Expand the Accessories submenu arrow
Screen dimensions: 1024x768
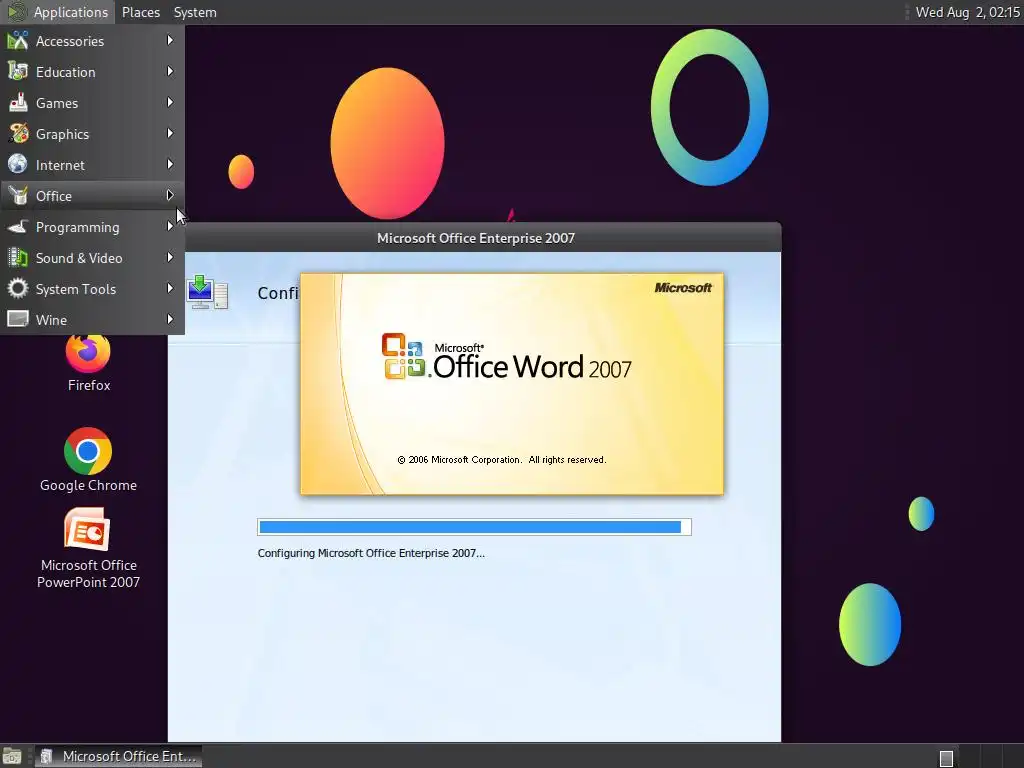click(x=170, y=40)
